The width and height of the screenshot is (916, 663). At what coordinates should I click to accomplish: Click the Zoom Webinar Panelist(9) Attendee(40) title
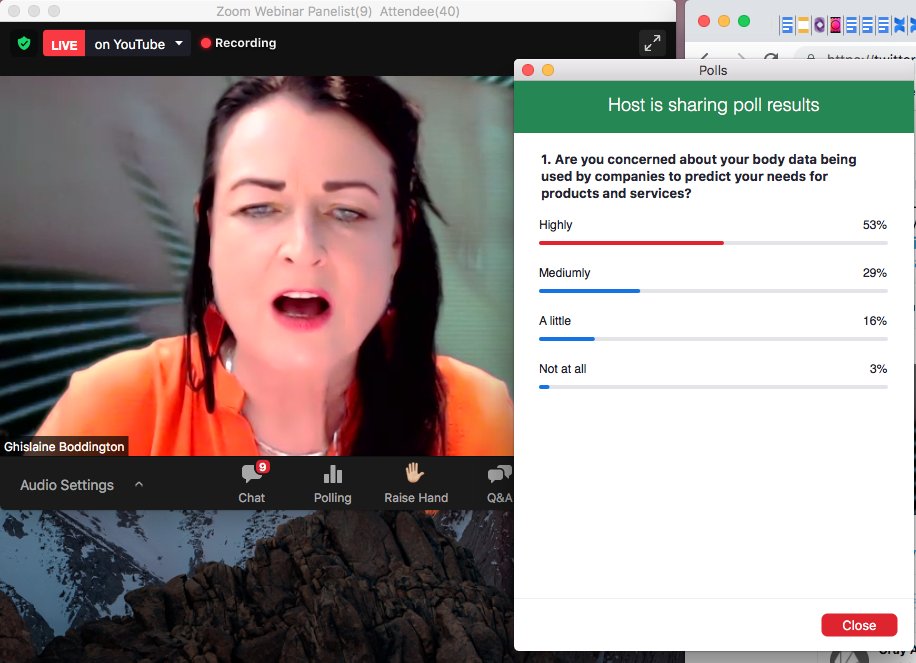(x=338, y=11)
